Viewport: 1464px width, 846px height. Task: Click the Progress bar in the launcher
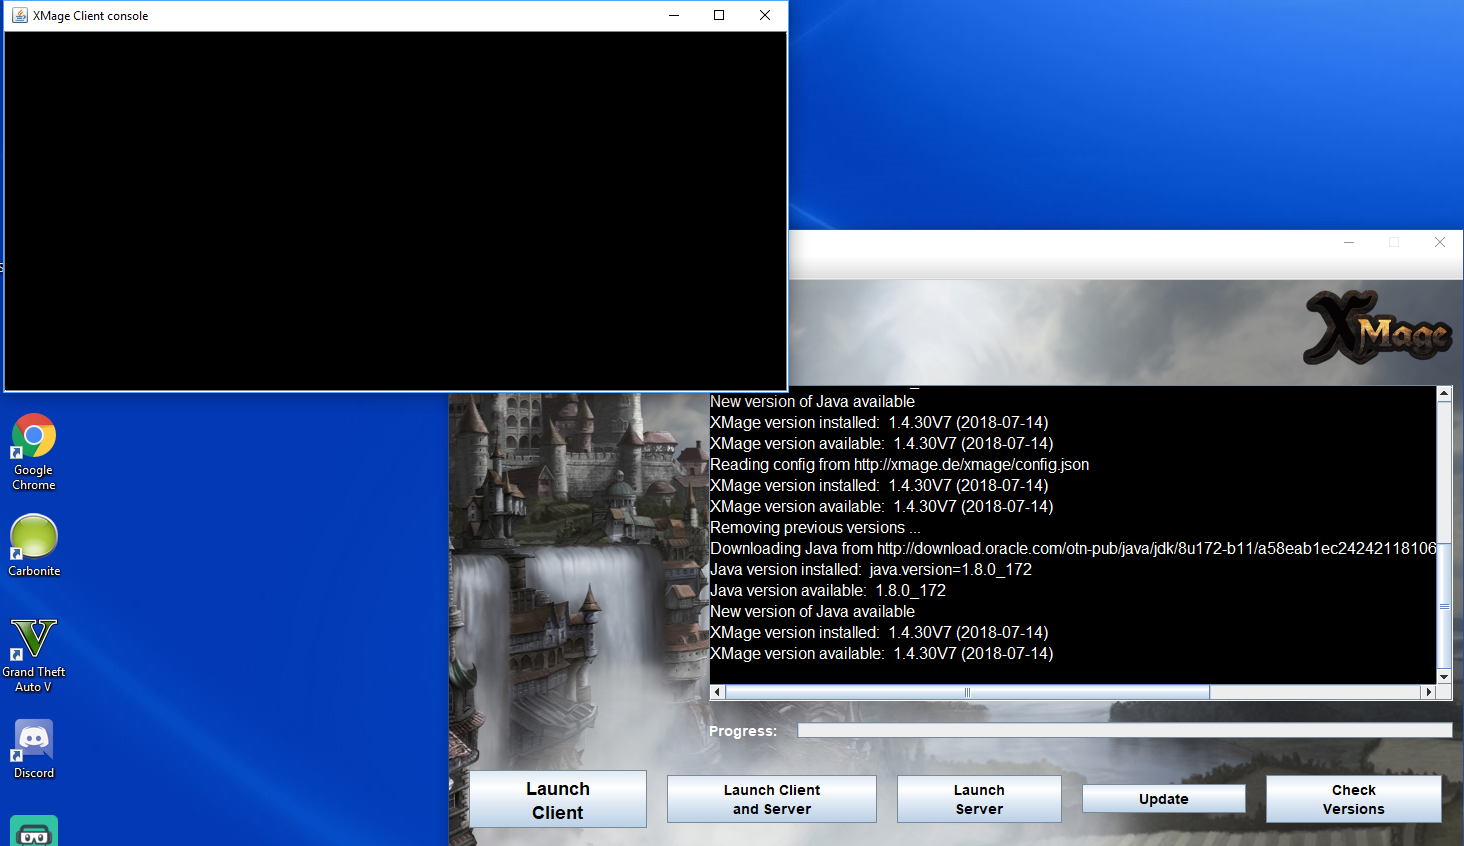click(x=1124, y=731)
